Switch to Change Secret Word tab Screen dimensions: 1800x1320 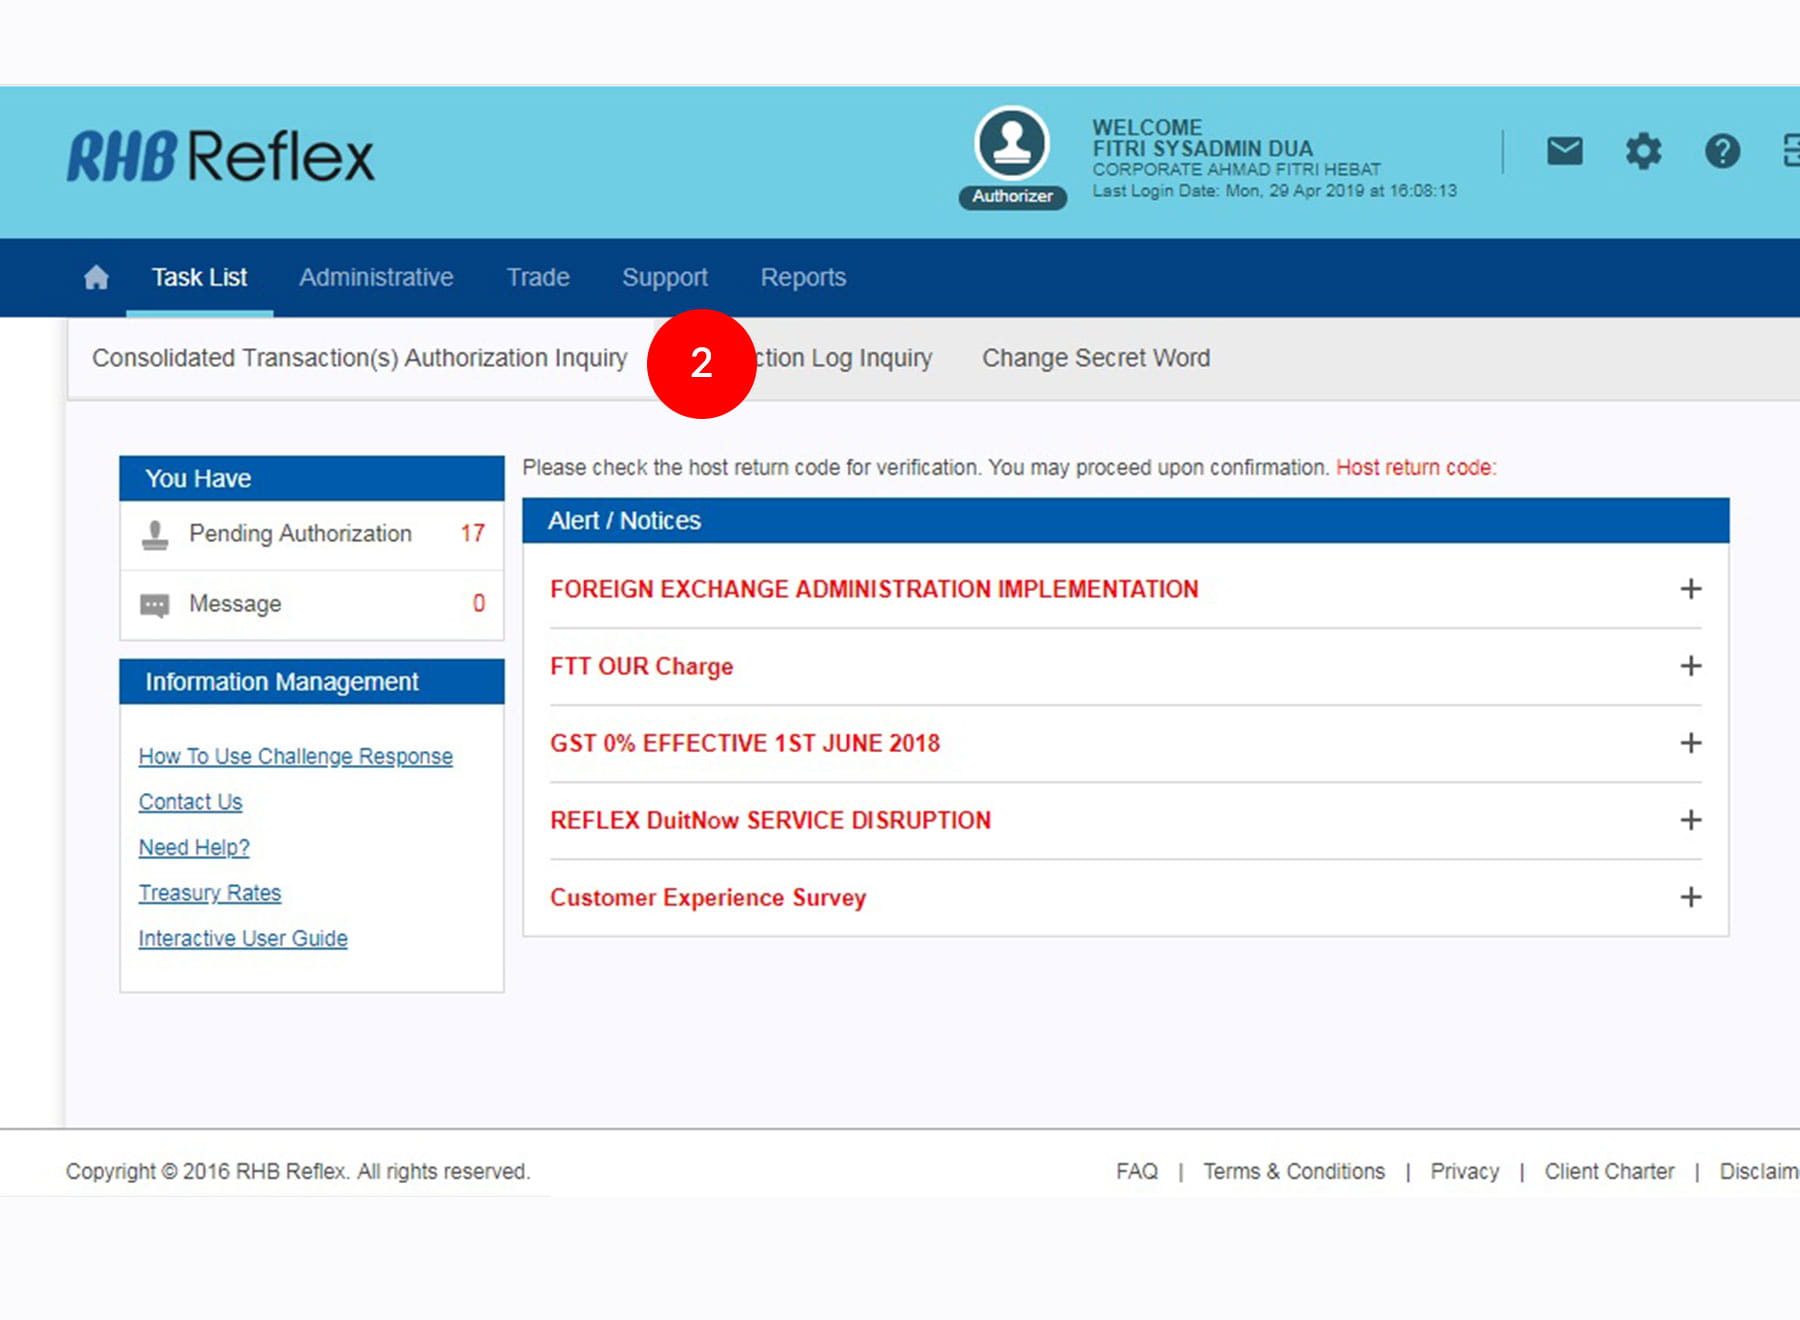1096,358
